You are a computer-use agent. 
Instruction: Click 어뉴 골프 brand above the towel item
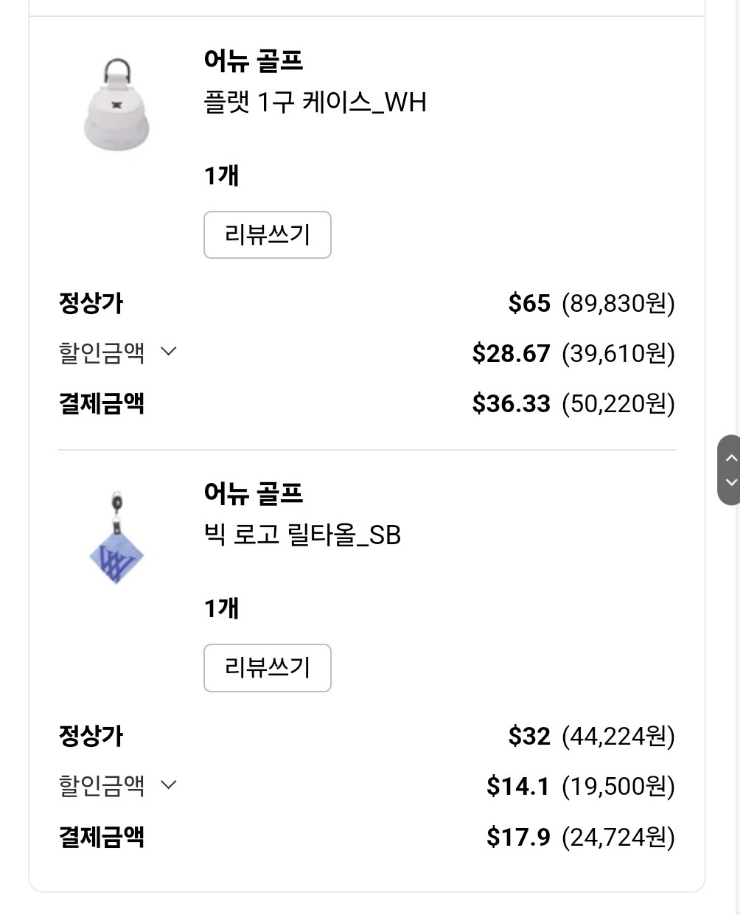click(253, 493)
